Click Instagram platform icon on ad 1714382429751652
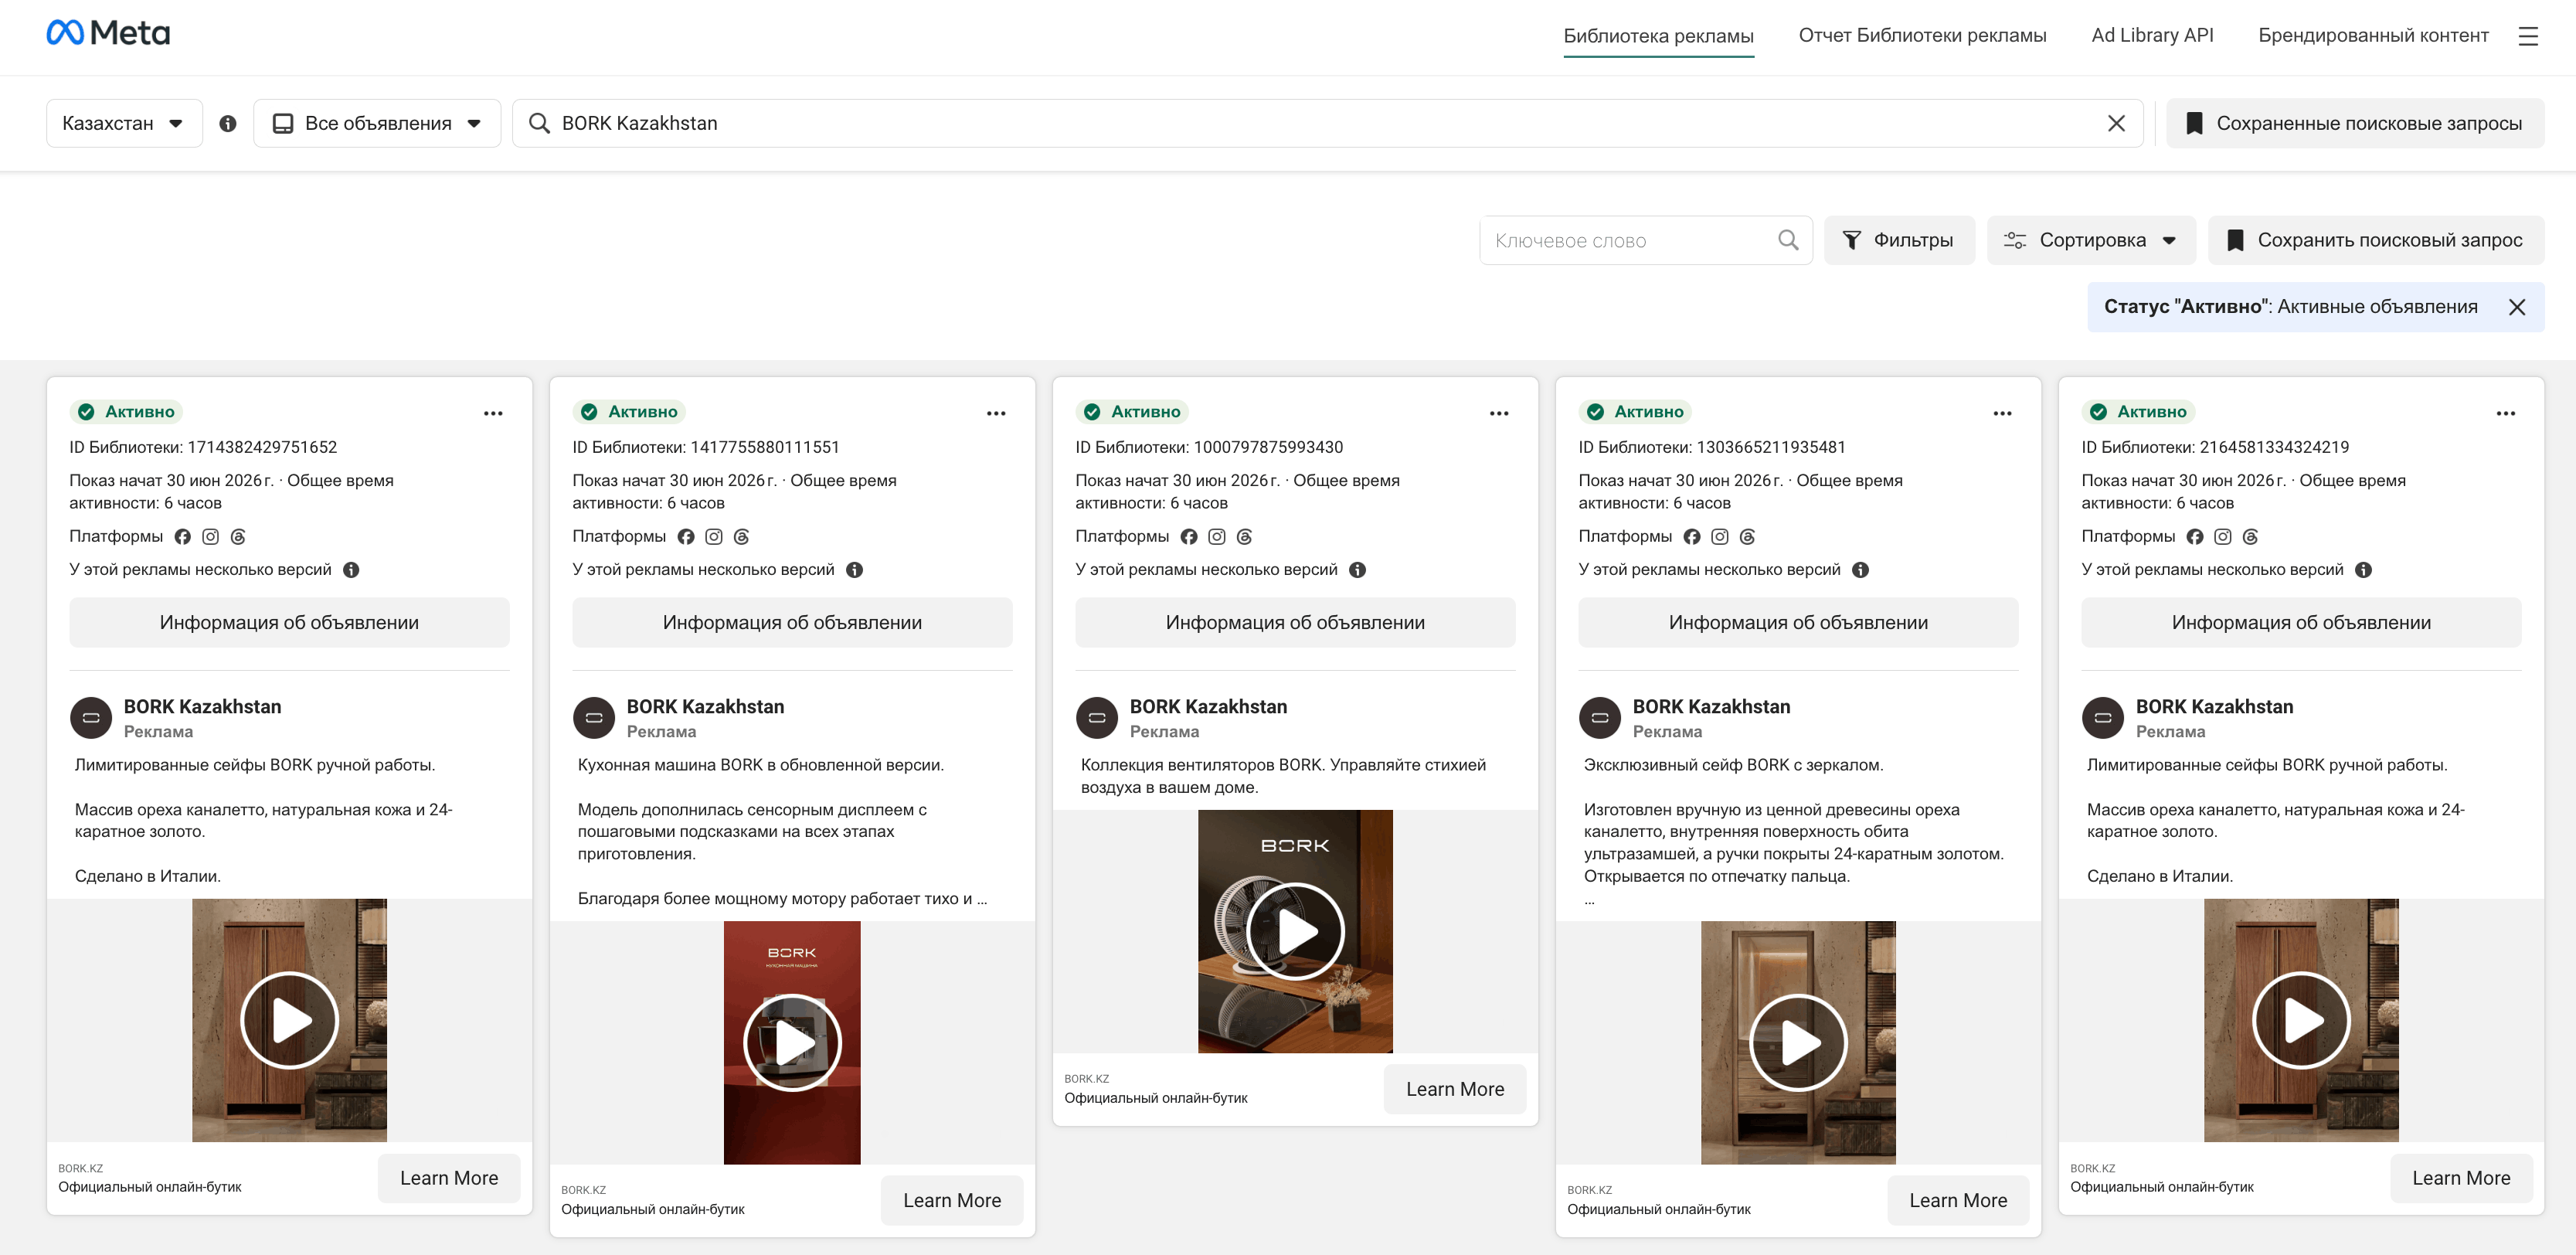This screenshot has width=2576, height=1255. pos(210,537)
